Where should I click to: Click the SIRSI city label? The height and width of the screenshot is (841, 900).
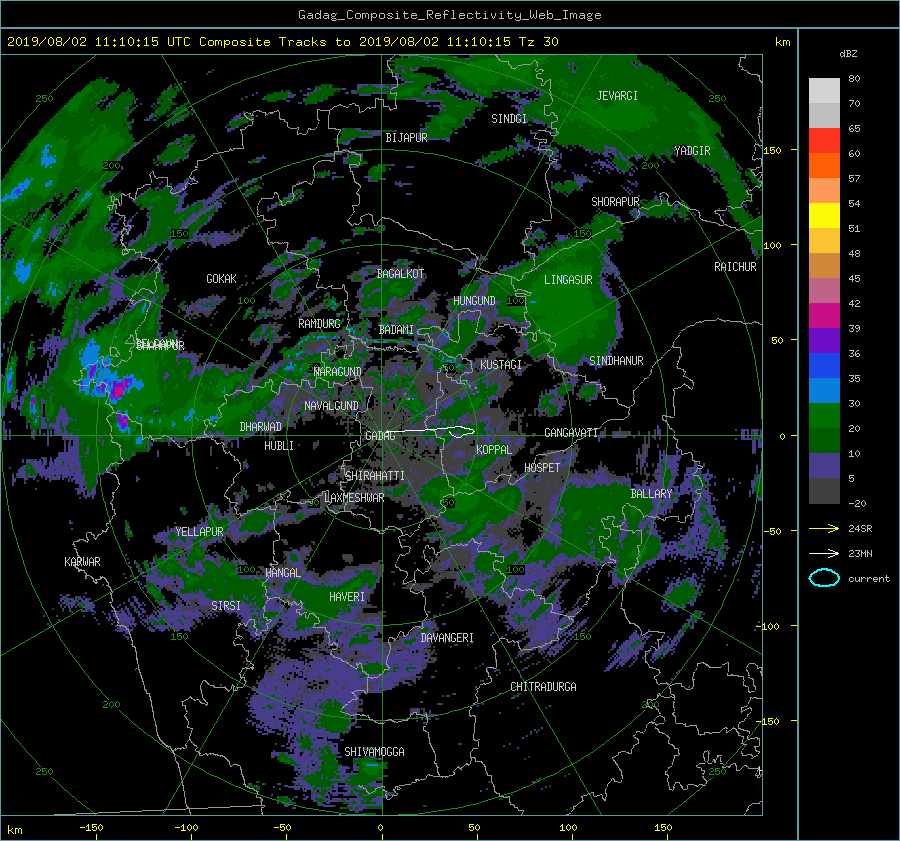coord(226,606)
